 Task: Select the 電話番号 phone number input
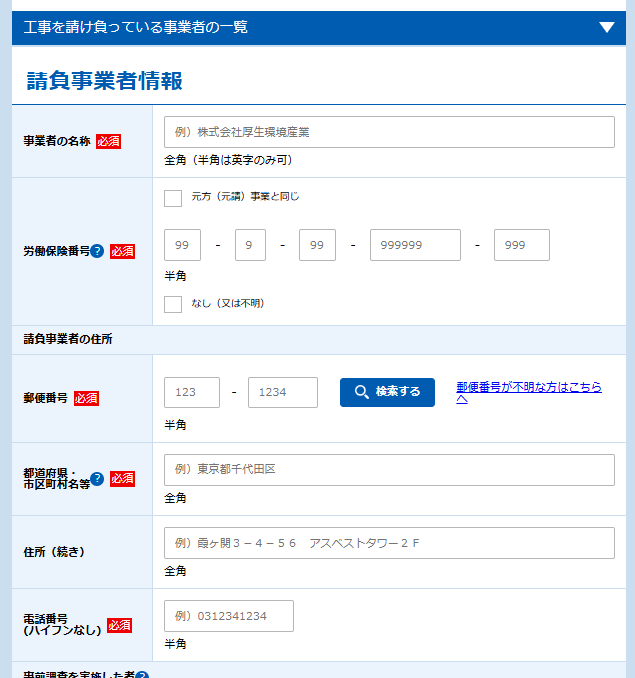[228, 616]
